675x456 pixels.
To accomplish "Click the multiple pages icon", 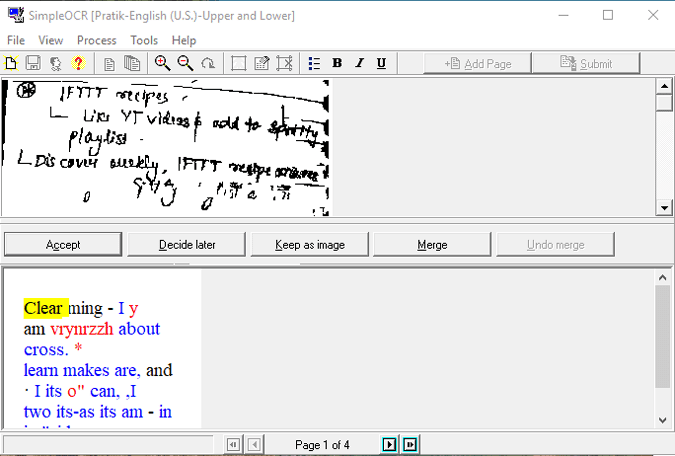I will tap(132, 63).
